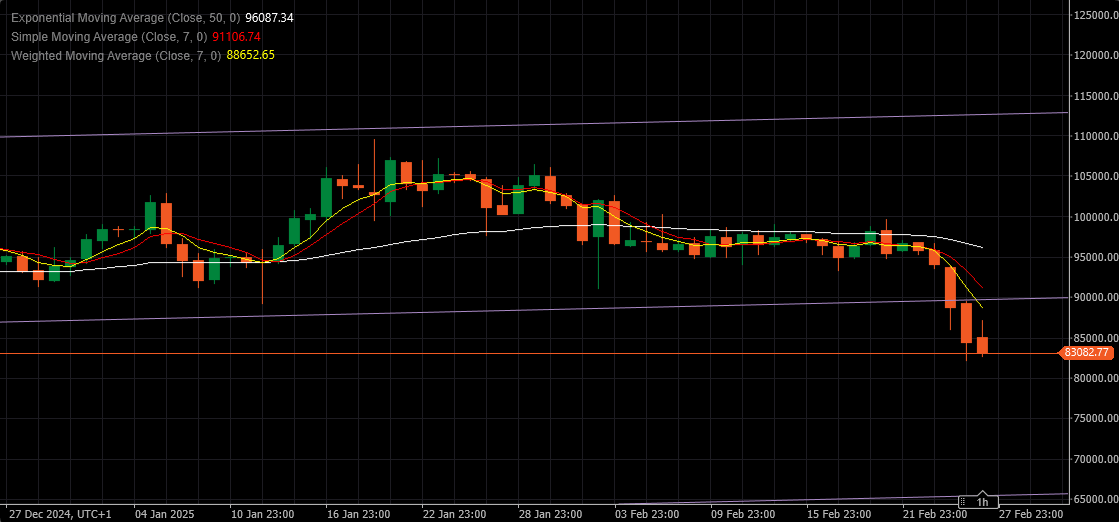Click the 27 Feb 23:00 time label
This screenshot has width=1119, height=522.
(1031, 514)
